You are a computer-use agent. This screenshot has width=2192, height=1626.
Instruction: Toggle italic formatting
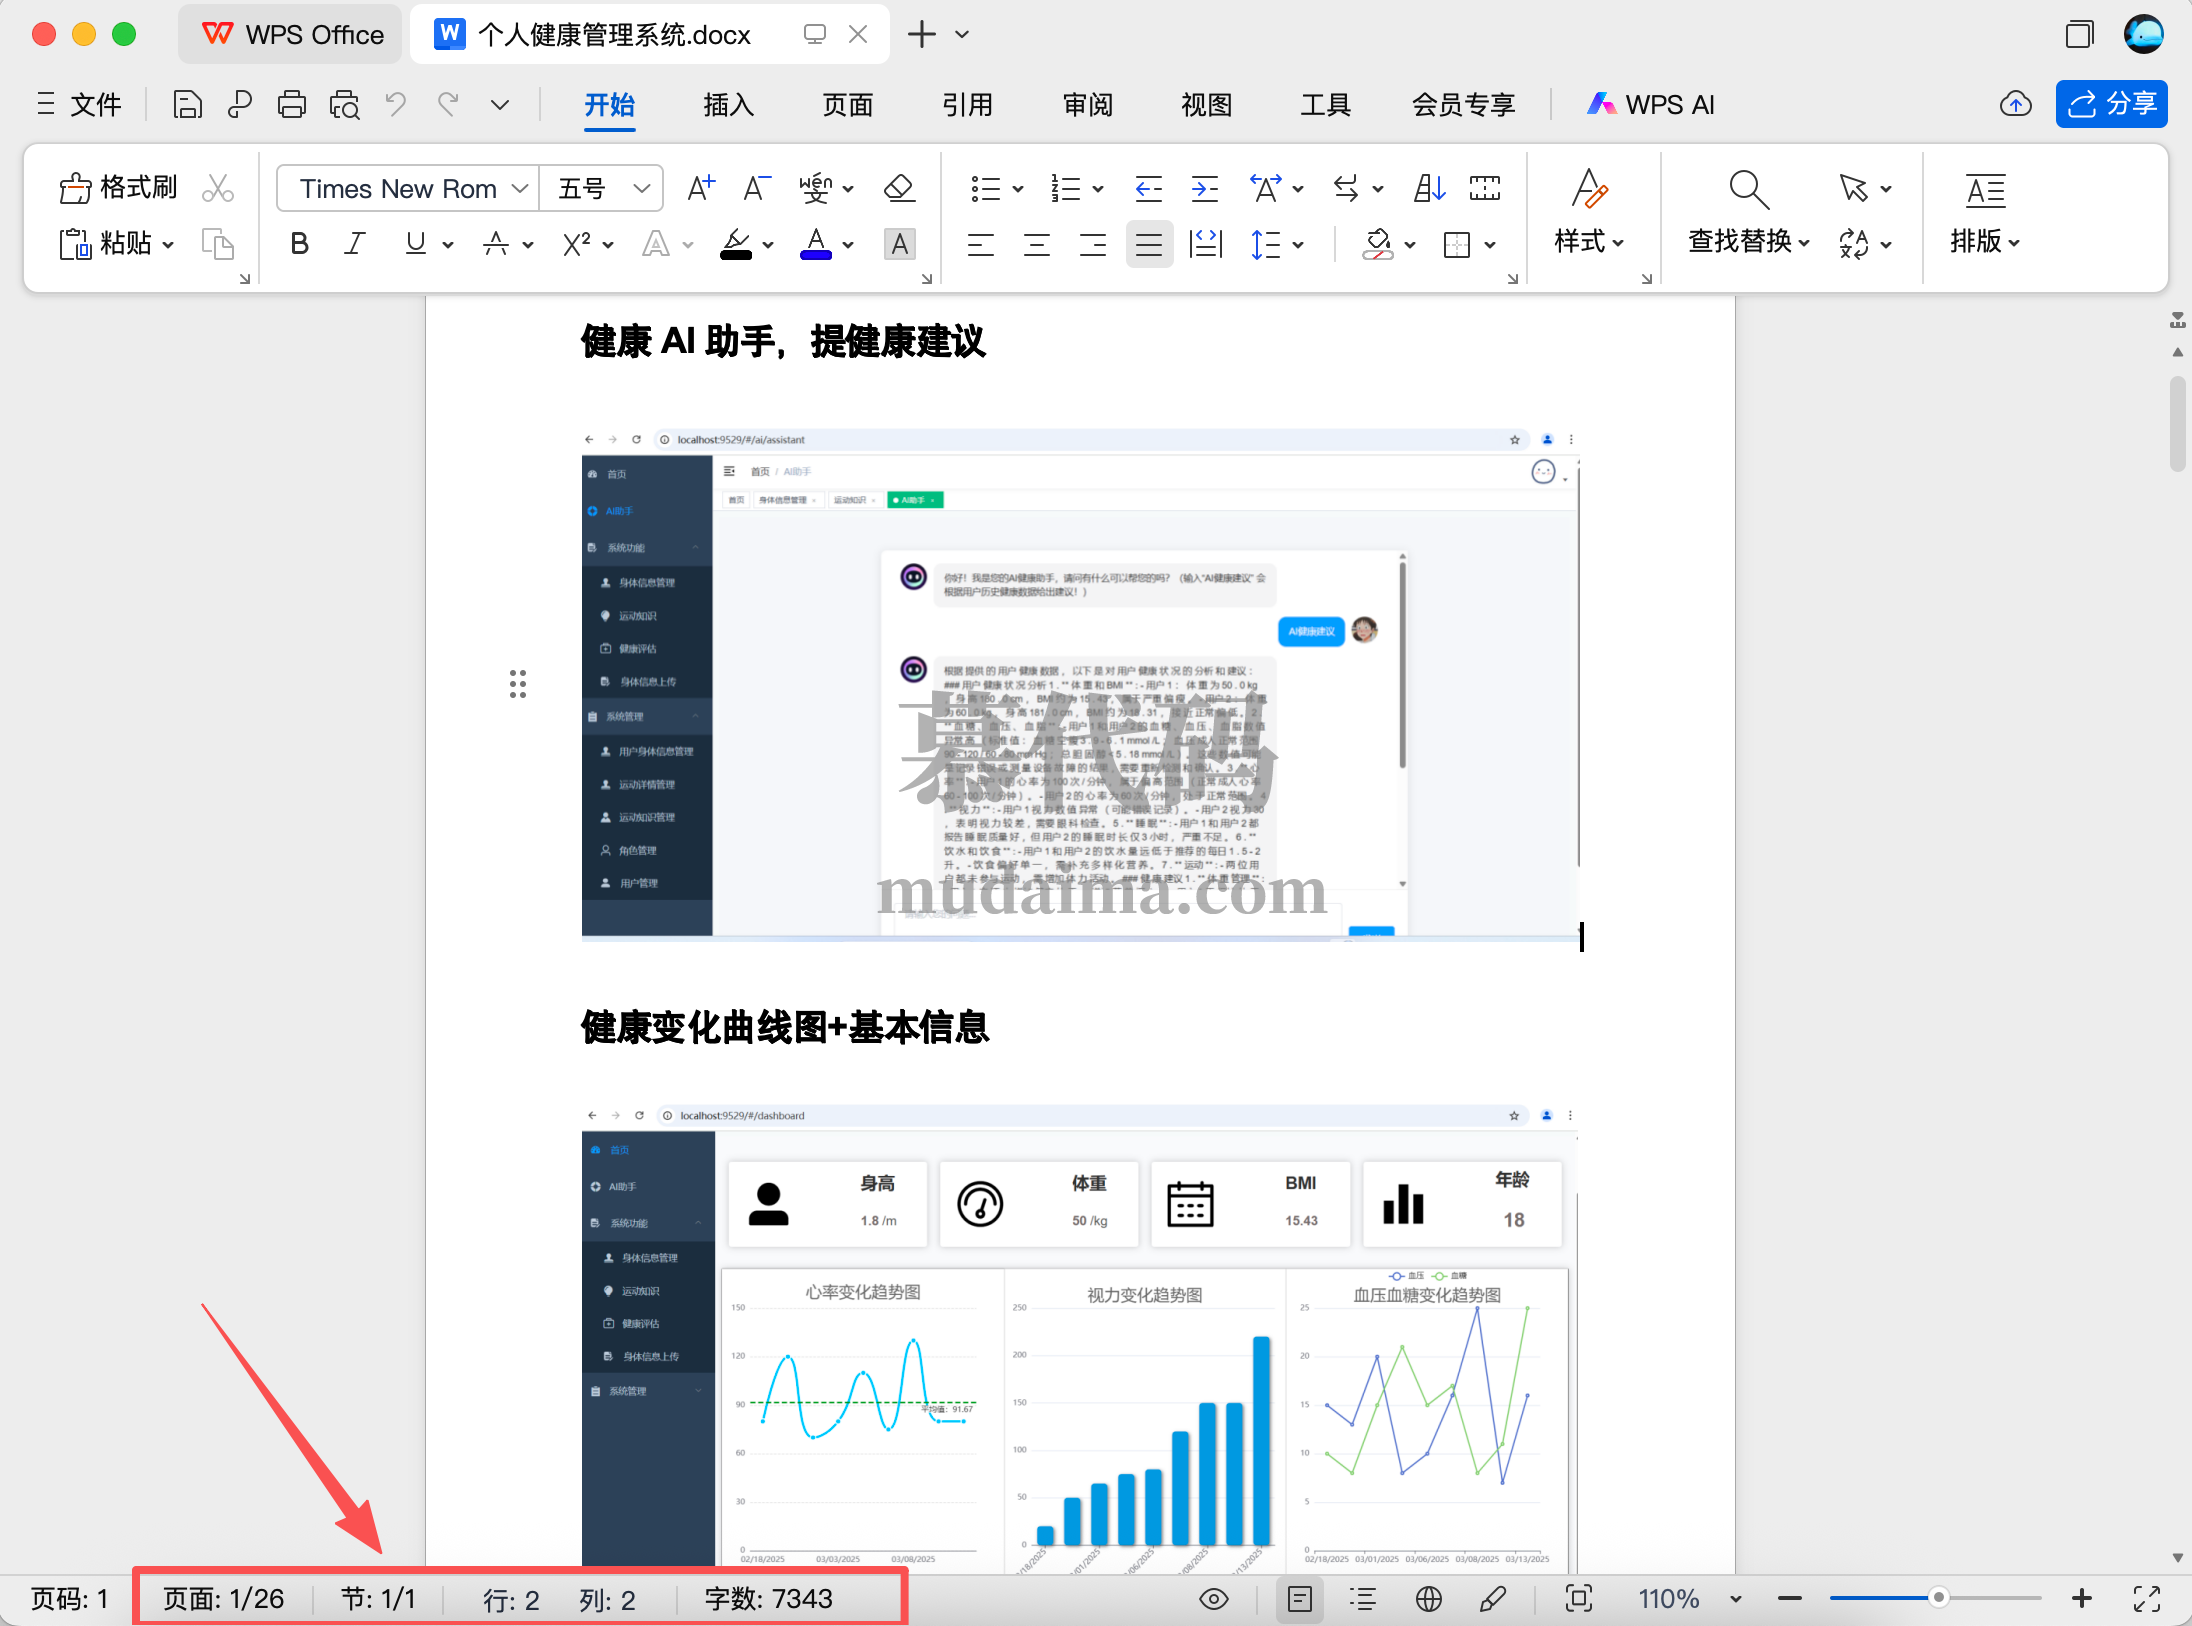click(x=354, y=244)
